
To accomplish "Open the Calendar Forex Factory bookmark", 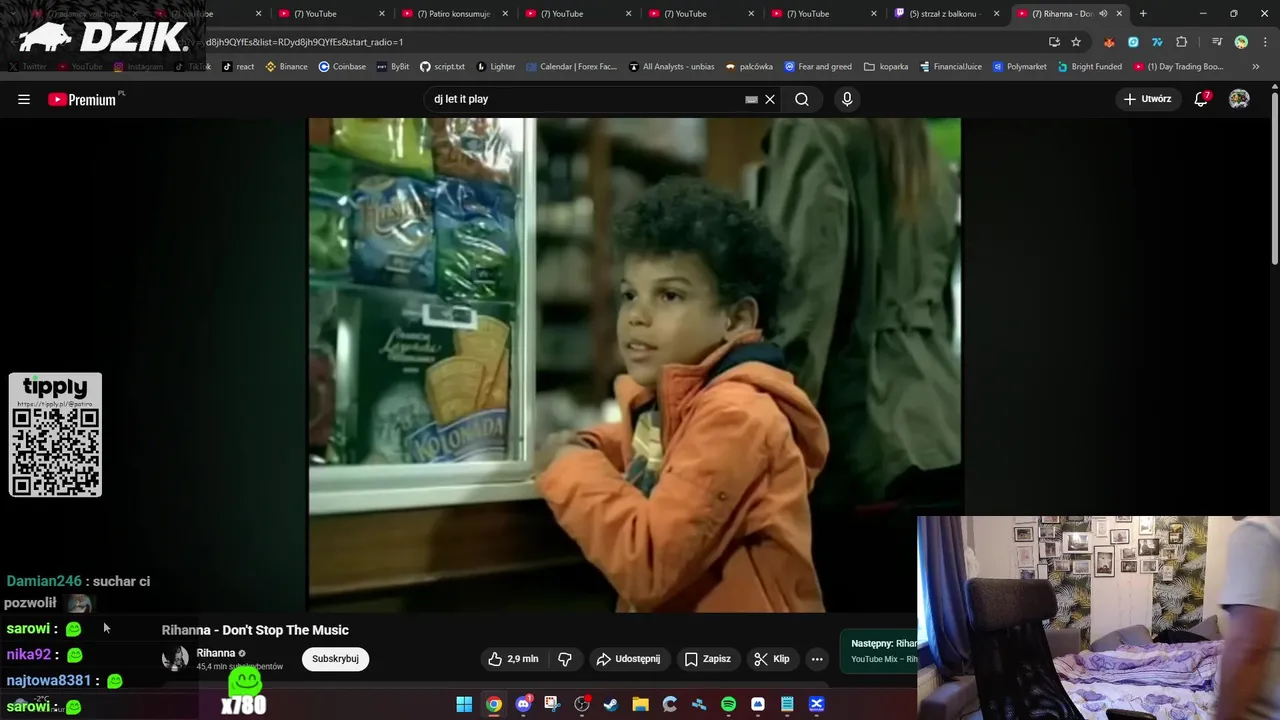I will (571, 67).
